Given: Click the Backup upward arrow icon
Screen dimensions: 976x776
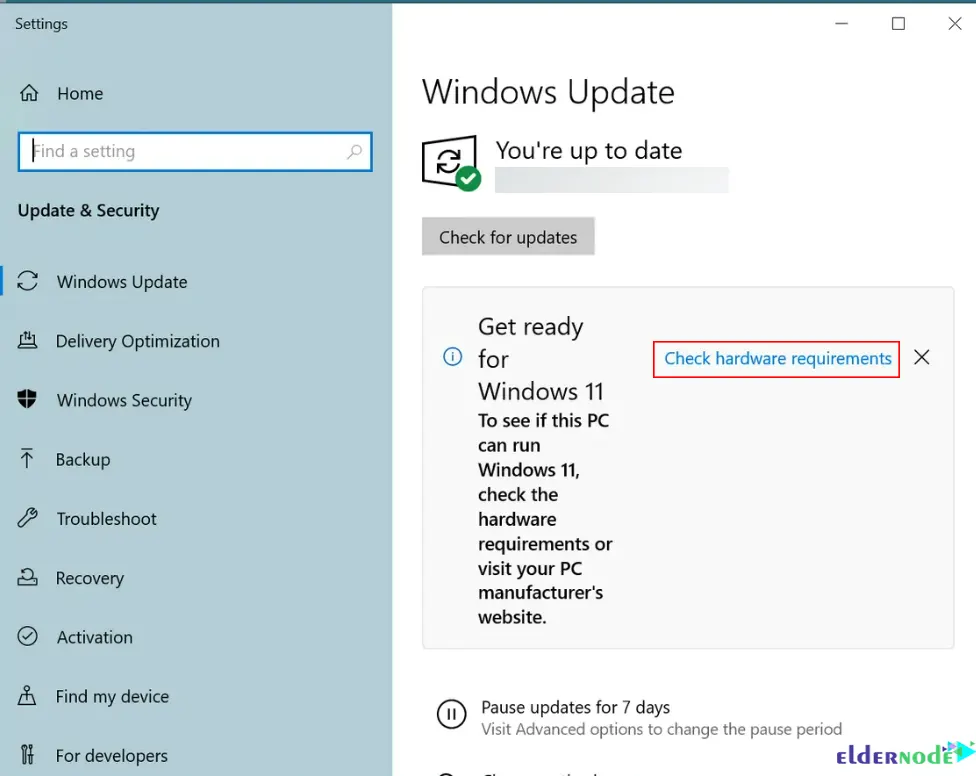Looking at the screenshot, I should (27, 459).
